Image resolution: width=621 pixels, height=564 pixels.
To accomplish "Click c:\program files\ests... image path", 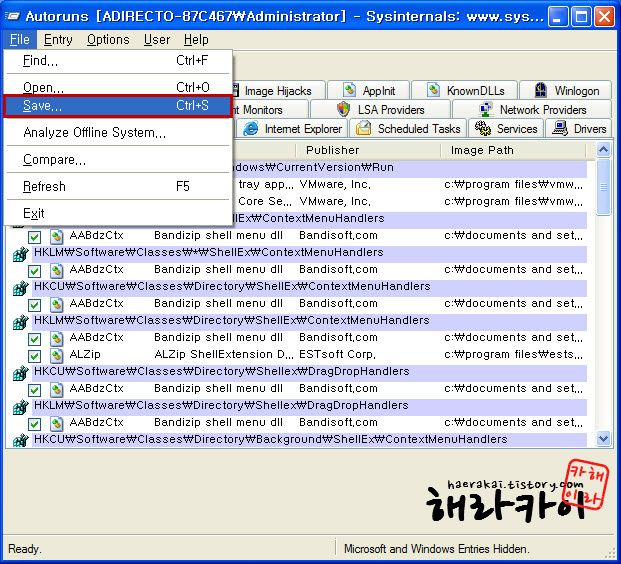I will [513, 354].
